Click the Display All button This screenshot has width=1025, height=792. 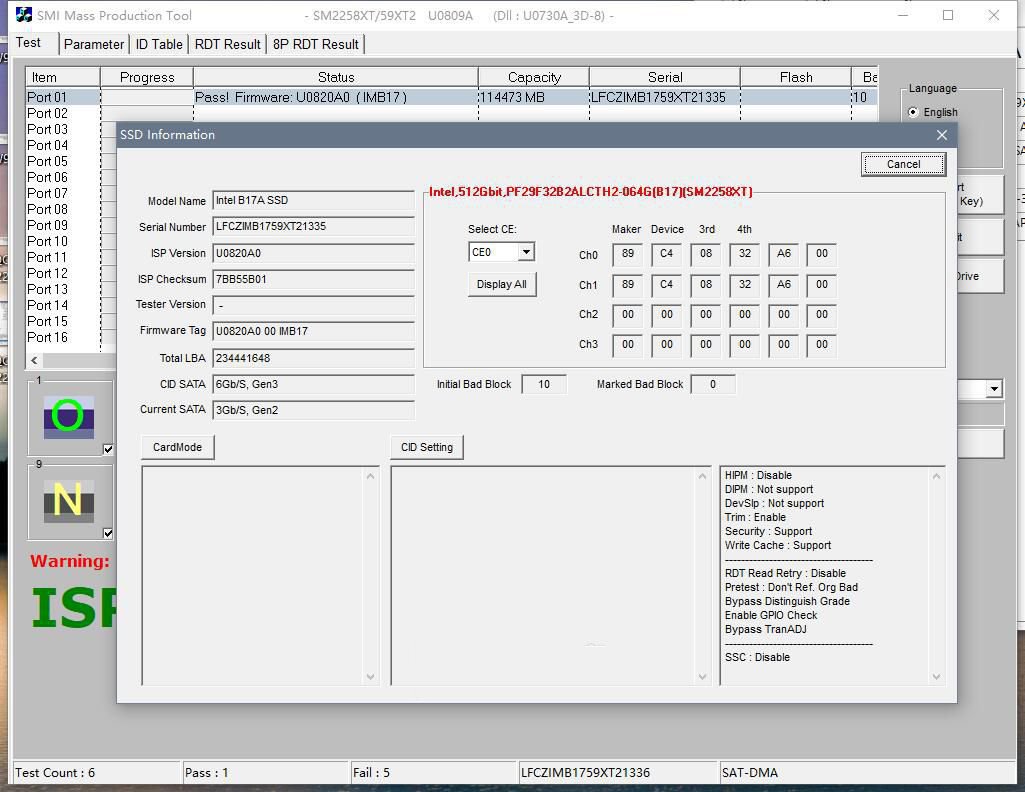point(501,285)
